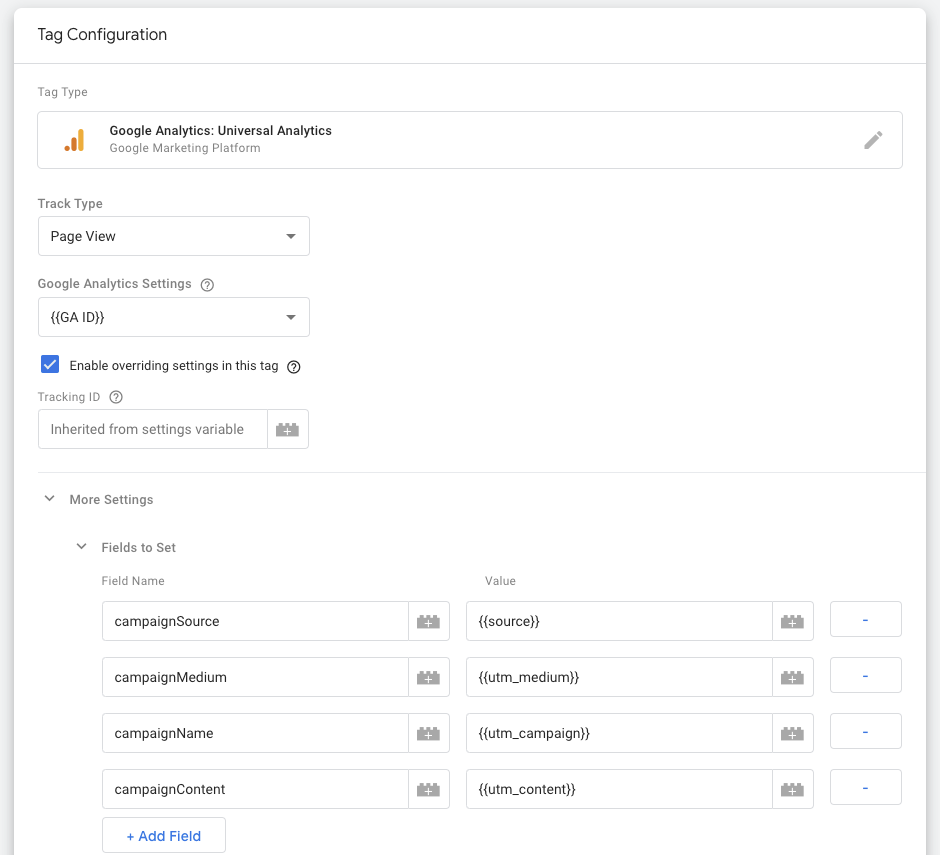
Task: Click the Tag Type label
Action: tap(62, 92)
